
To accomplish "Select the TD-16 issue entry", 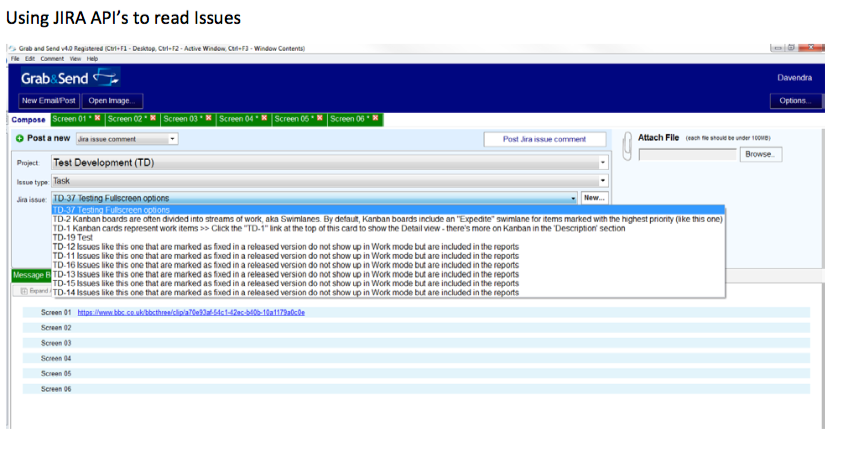I will [388, 265].
